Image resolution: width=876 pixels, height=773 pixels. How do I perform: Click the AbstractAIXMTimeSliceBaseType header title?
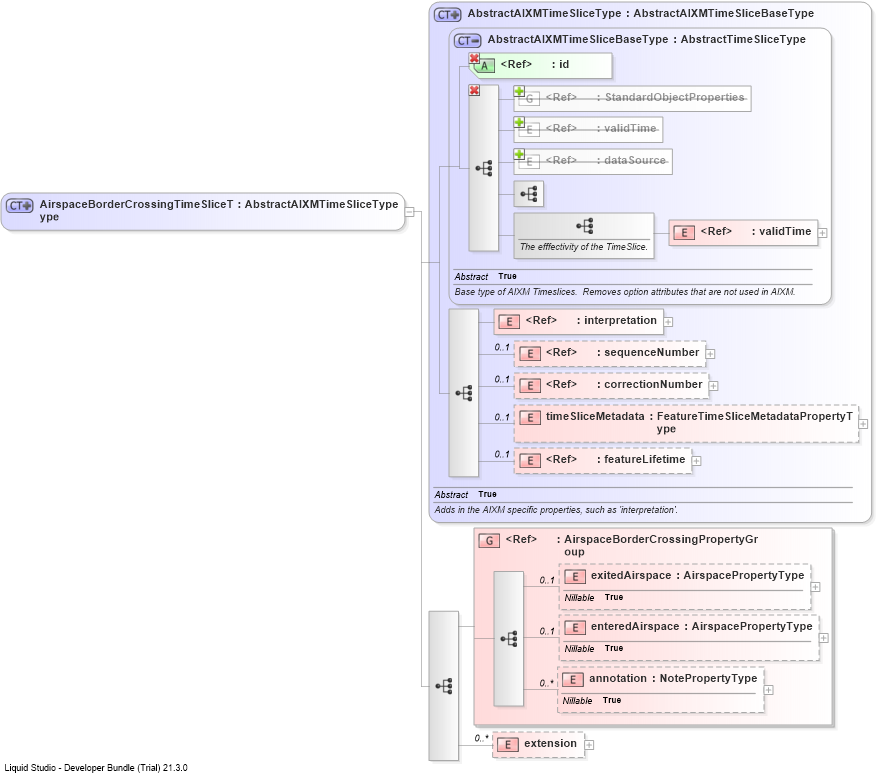(646, 39)
